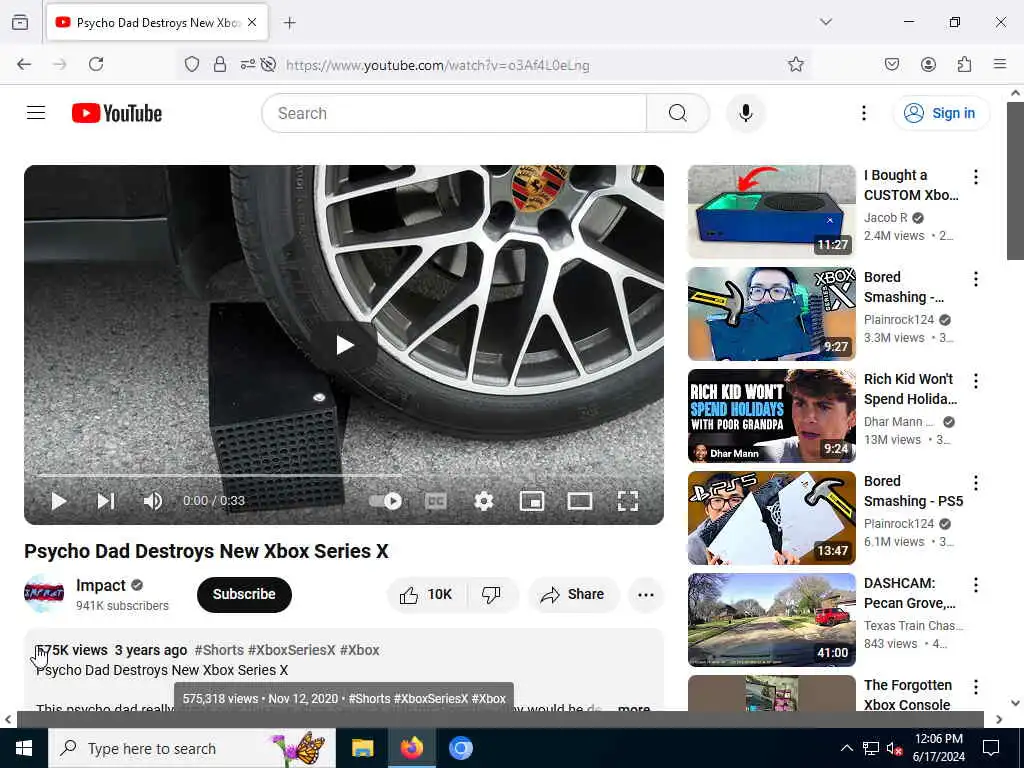Open the list all tabs chevron

pyautogui.click(x=825, y=22)
